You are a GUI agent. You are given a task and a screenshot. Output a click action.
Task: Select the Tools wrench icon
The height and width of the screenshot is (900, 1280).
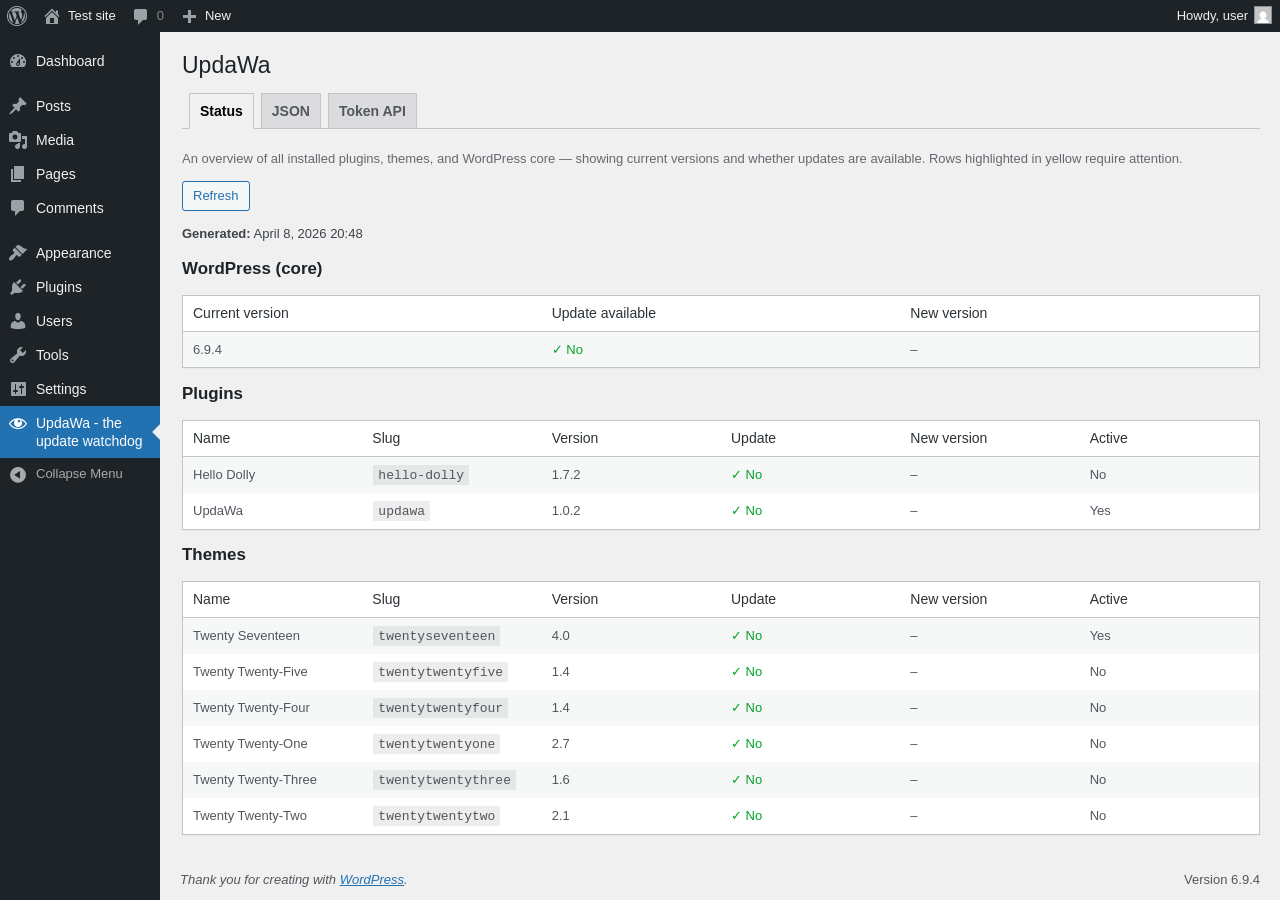(18, 355)
